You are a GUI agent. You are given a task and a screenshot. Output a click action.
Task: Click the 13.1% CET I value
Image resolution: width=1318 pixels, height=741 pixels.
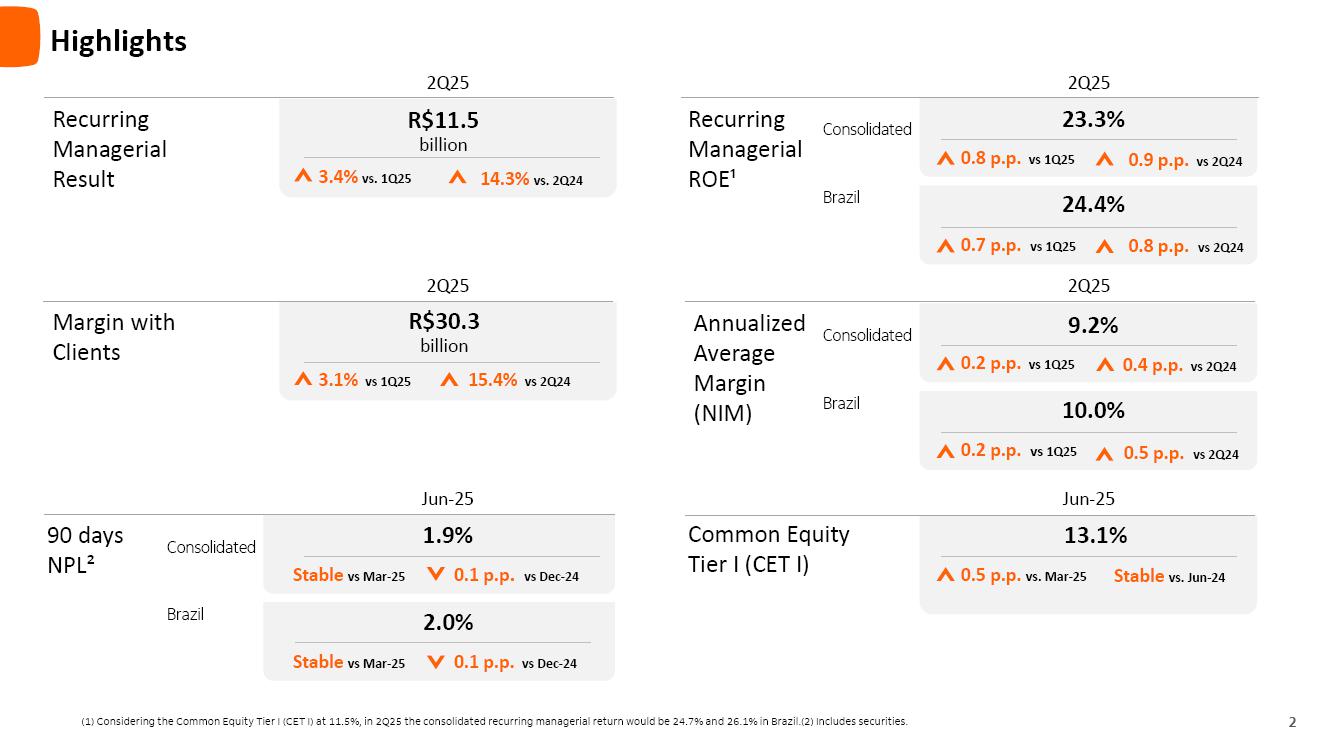pyautogui.click(x=1095, y=535)
